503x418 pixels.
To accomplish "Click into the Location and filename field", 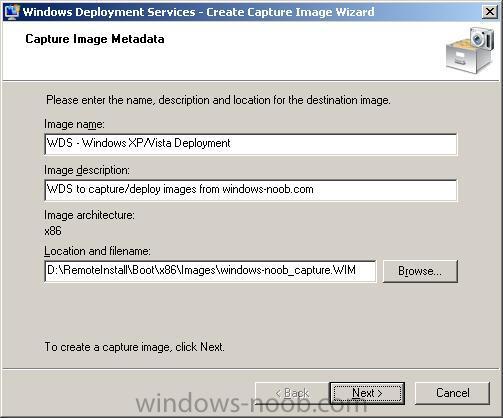I will point(210,271).
